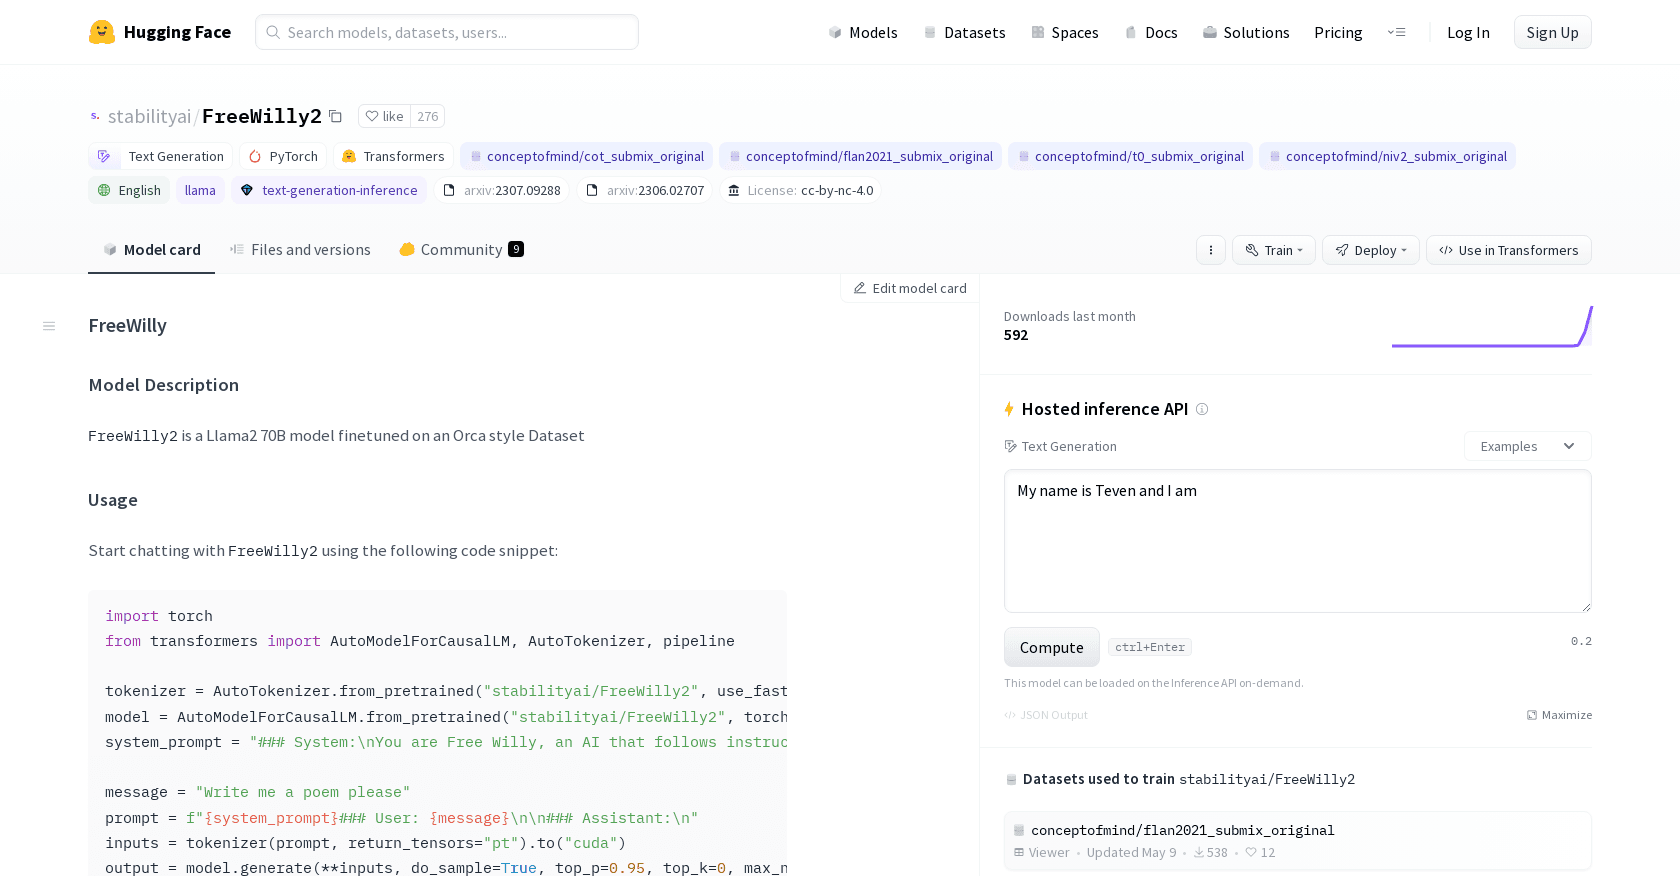Switch to the Model card tab
The height and width of the screenshot is (876, 1680).
click(x=152, y=250)
